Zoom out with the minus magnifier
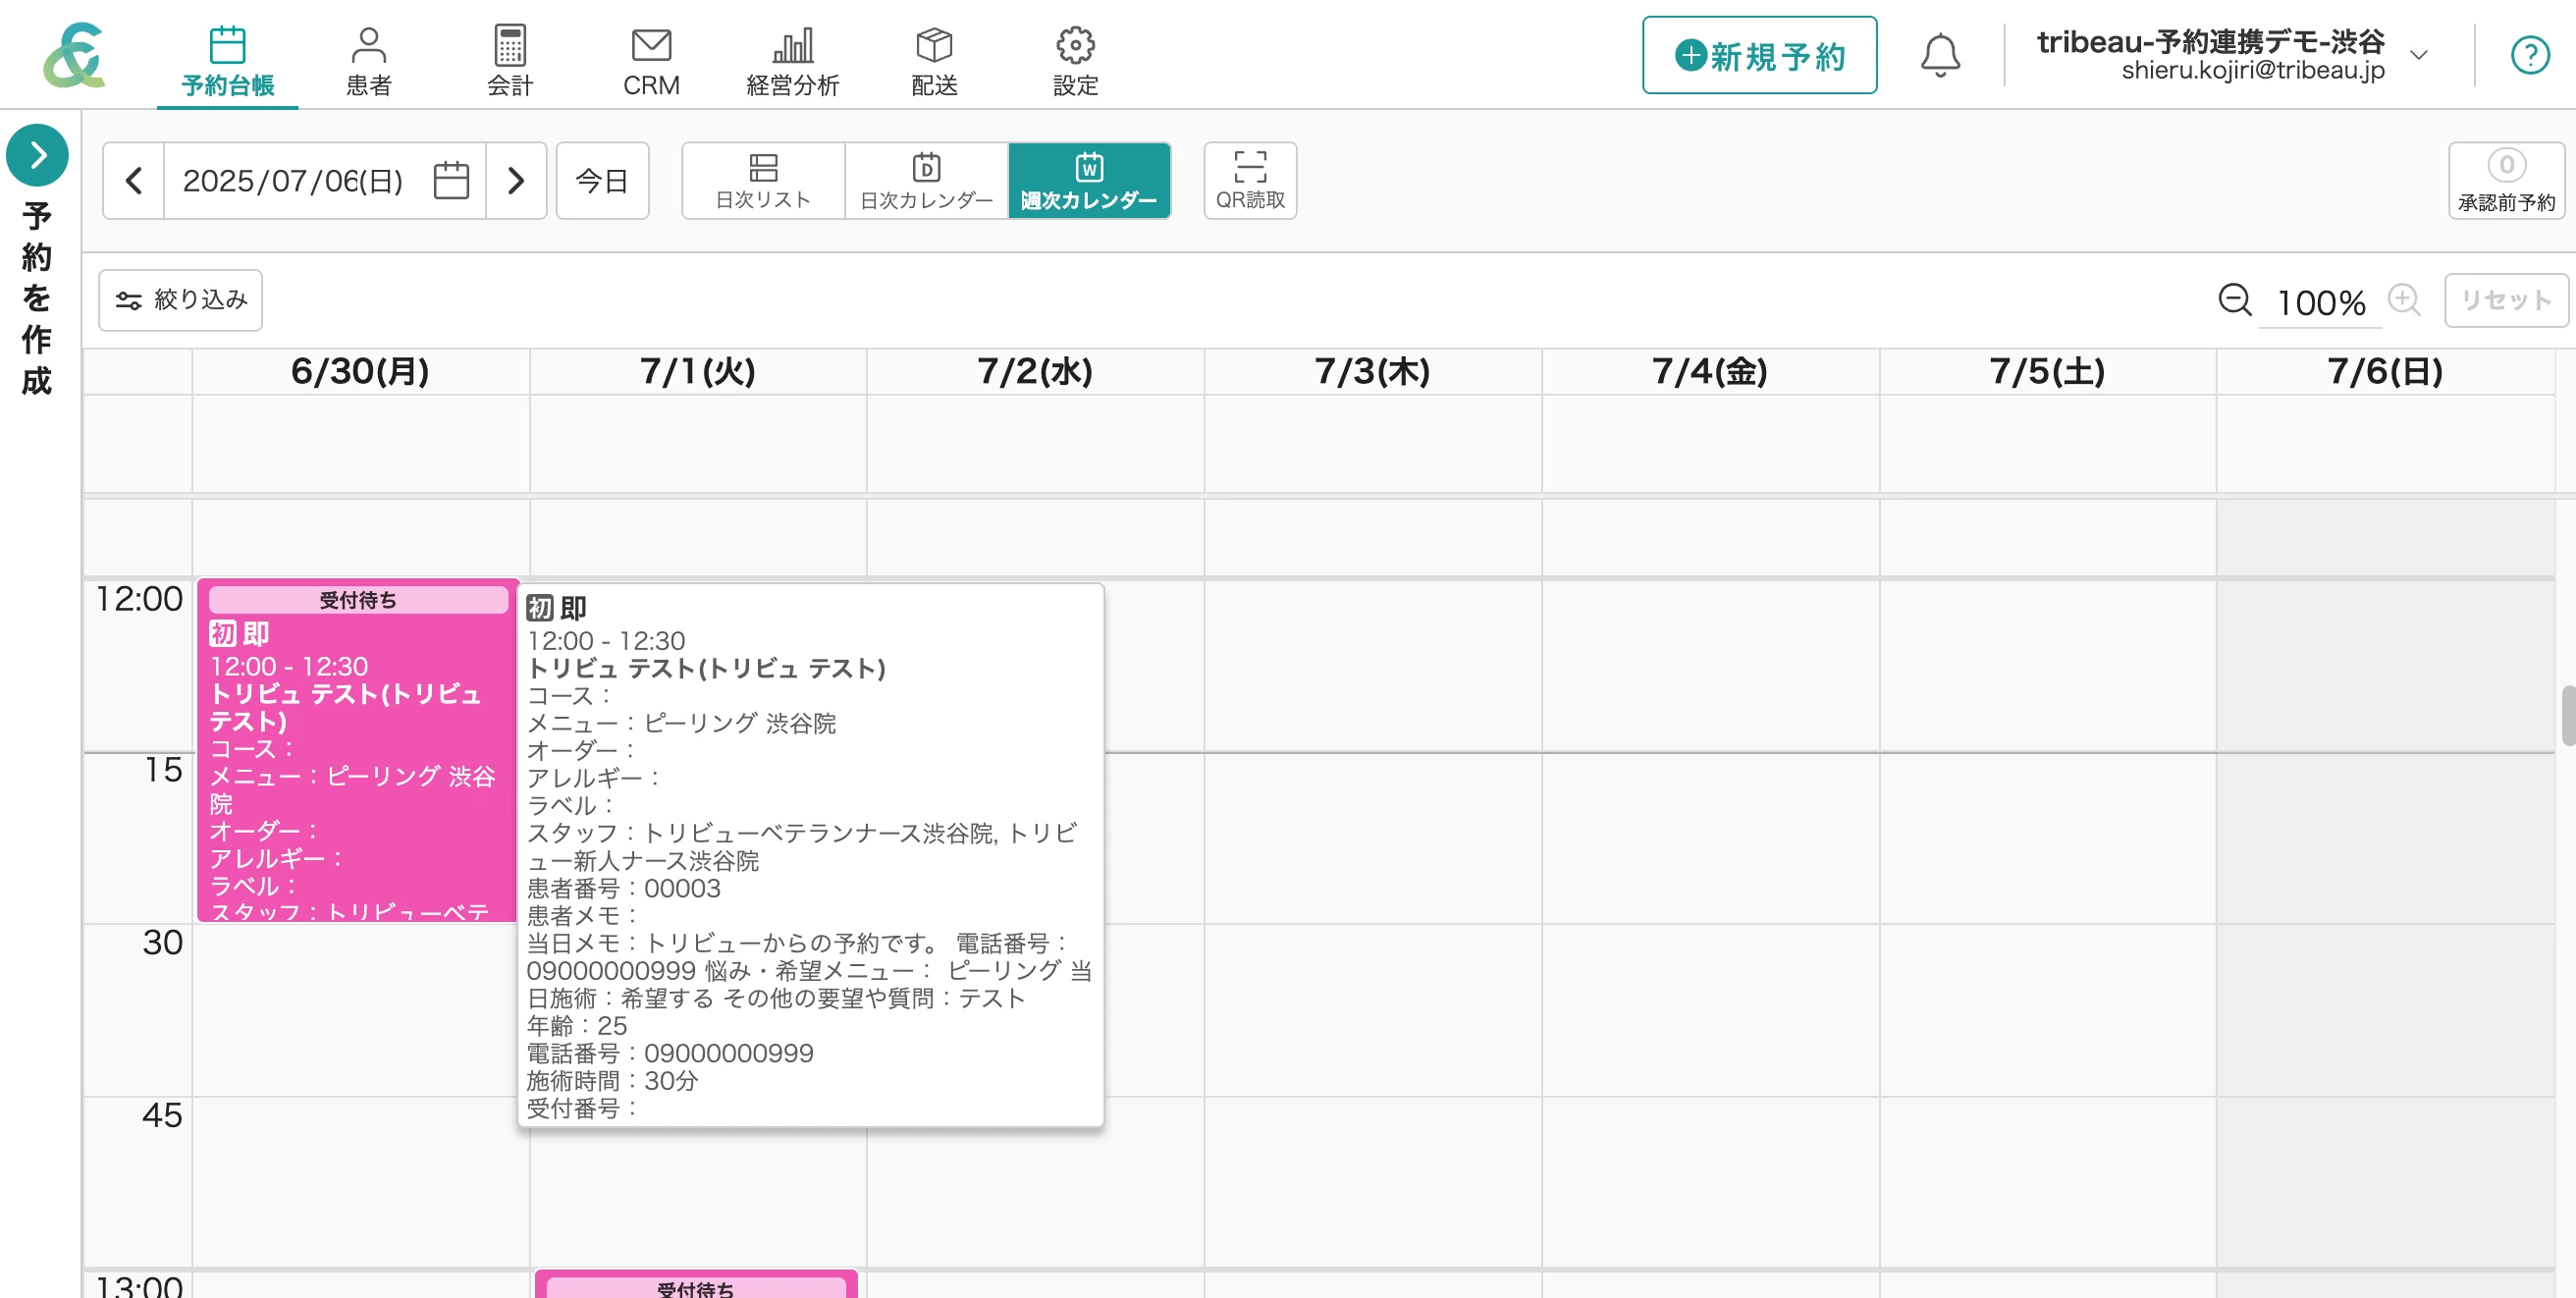The width and height of the screenshot is (2576, 1298). (2234, 300)
